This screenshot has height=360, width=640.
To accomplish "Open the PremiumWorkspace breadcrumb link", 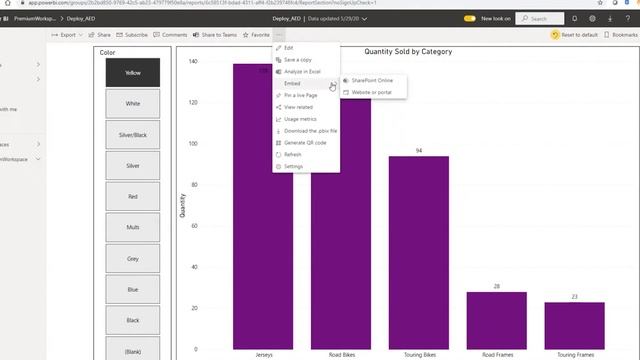I will tap(35, 19).
